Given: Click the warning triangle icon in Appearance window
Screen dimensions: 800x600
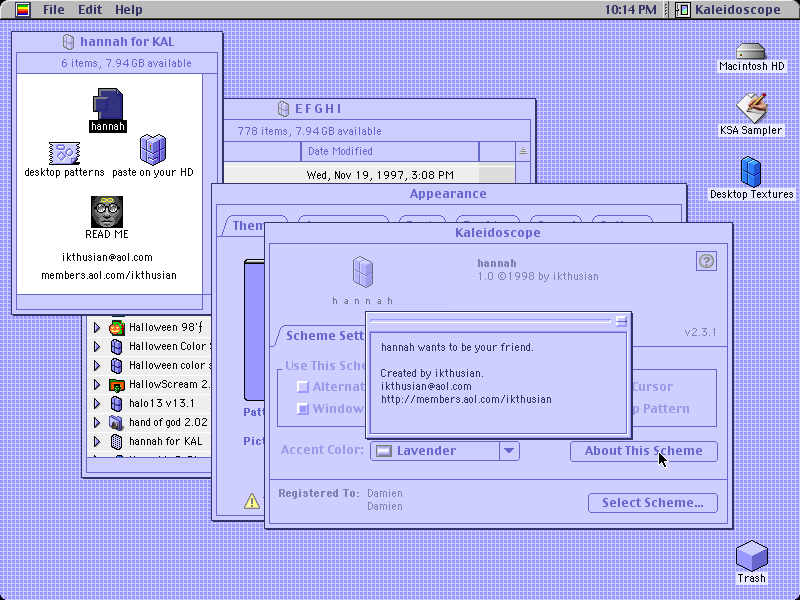Looking at the screenshot, I should [252, 501].
